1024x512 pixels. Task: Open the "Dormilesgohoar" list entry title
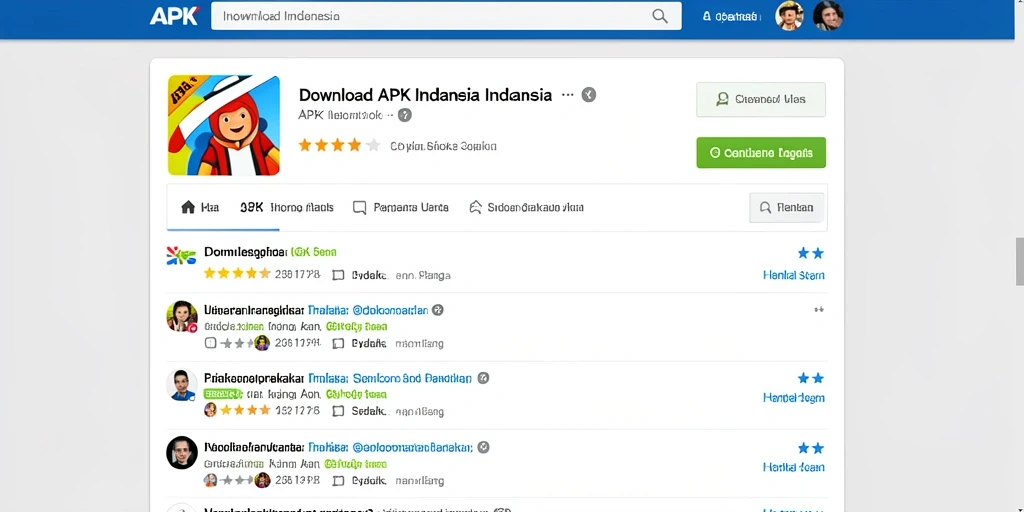coord(246,252)
